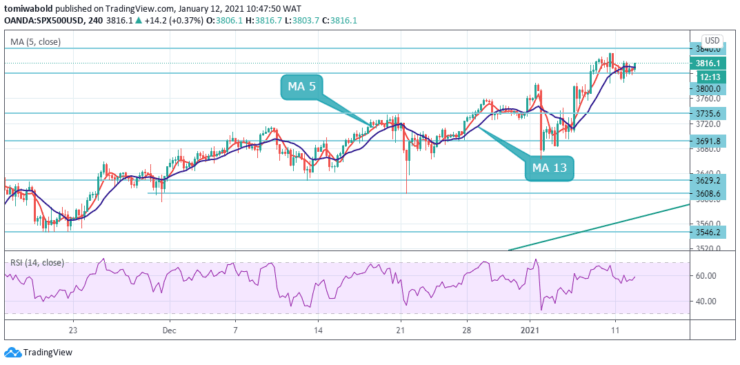Click the RSI 40.00 scale label
Screen dimensions: 740x365
(706, 301)
